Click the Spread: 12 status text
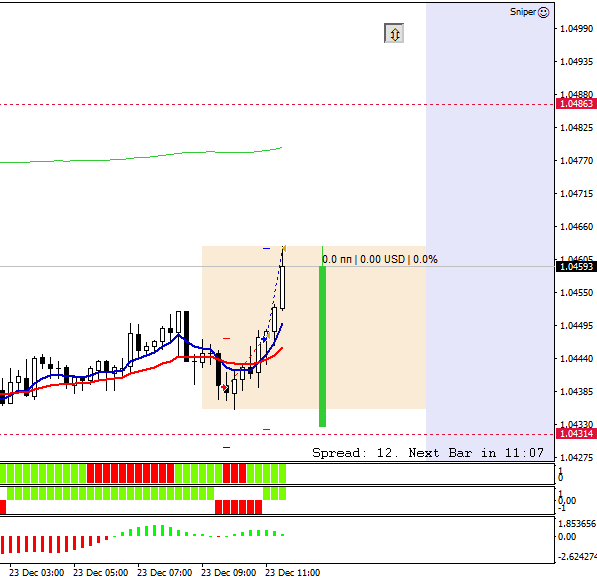 point(354,453)
